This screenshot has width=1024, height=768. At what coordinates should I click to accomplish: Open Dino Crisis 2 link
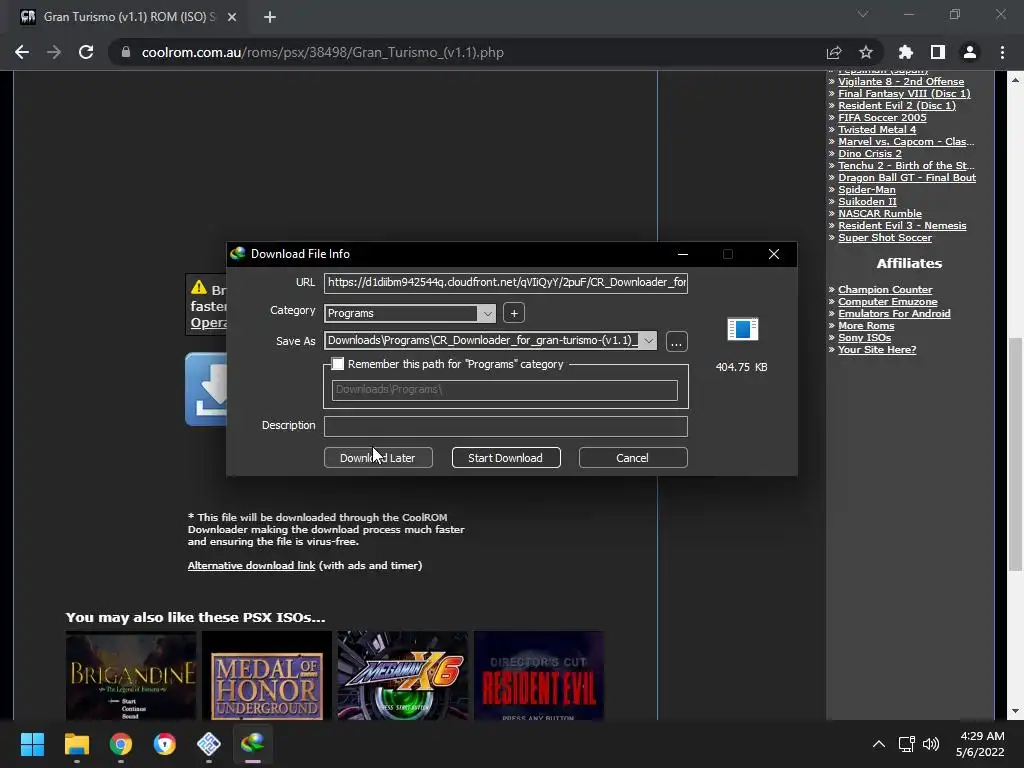click(x=869, y=153)
